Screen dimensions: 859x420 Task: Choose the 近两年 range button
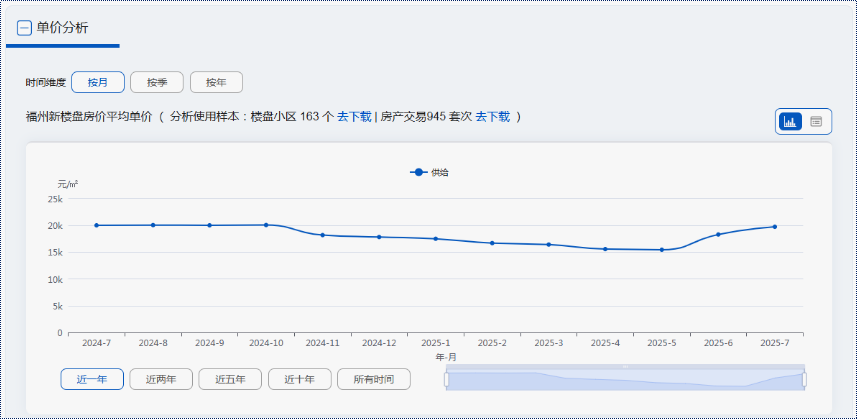click(x=160, y=379)
